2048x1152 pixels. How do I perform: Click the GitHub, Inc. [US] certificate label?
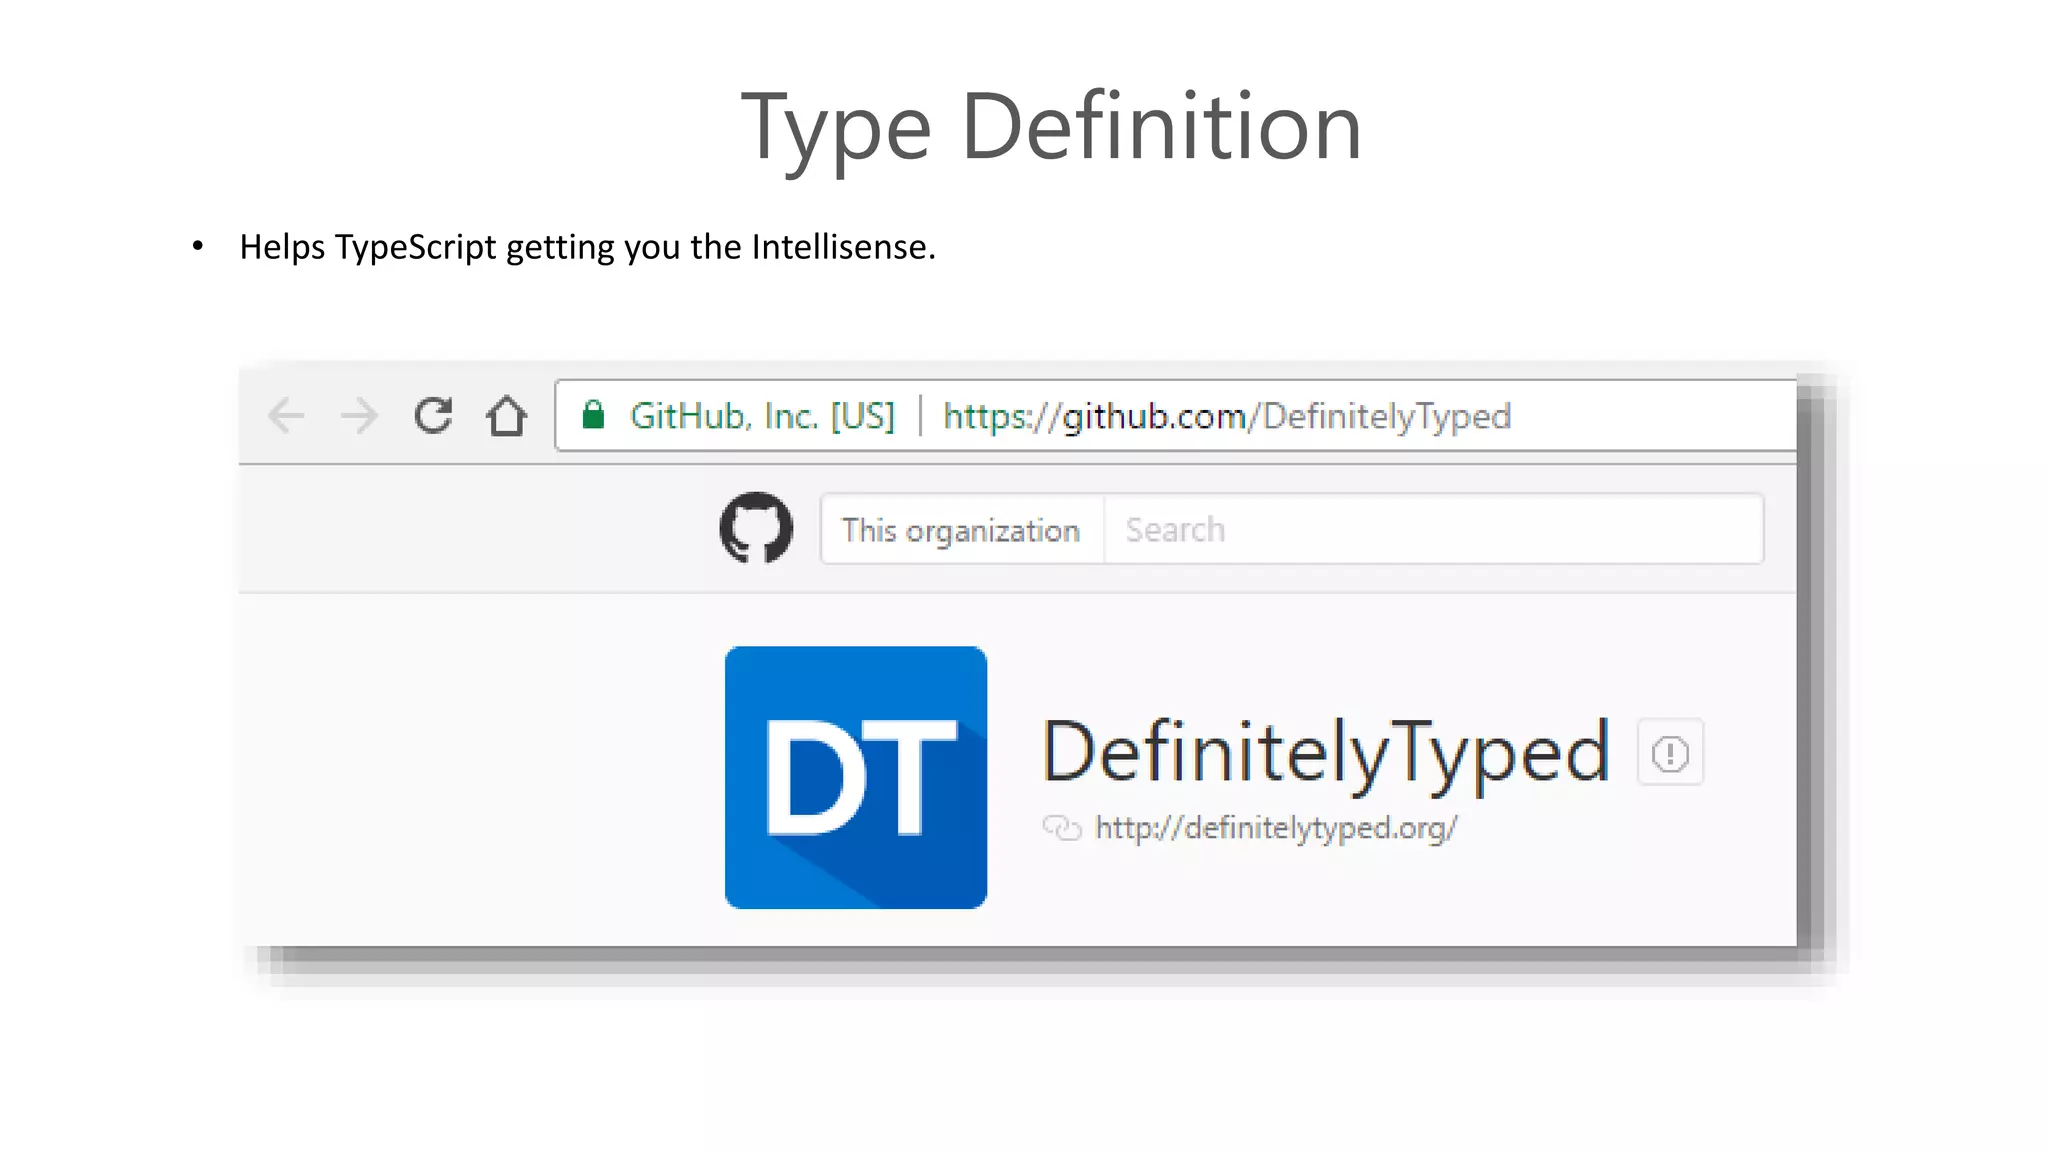pos(762,416)
